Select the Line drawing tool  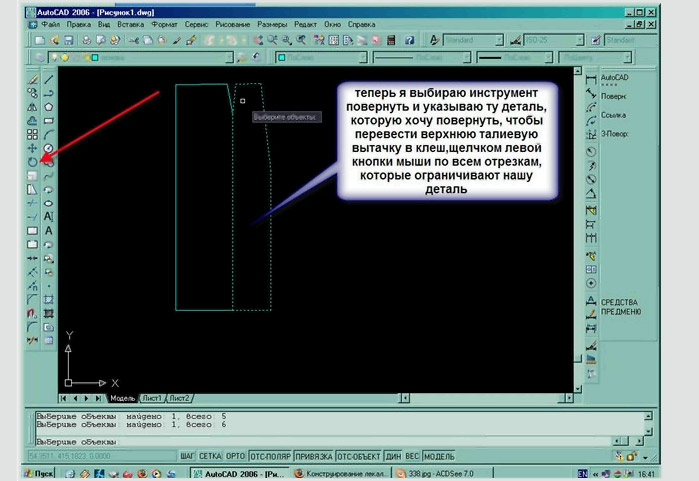[x=48, y=78]
